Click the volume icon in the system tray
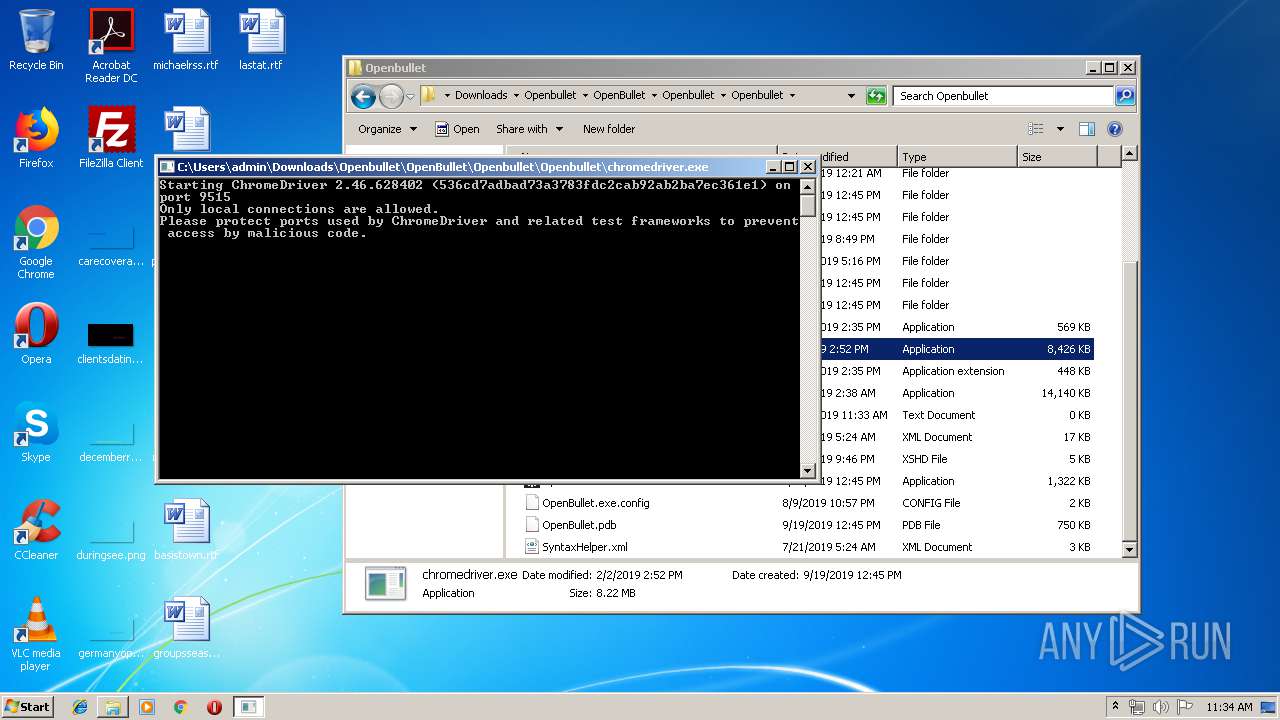The image size is (1280, 720). click(1160, 707)
